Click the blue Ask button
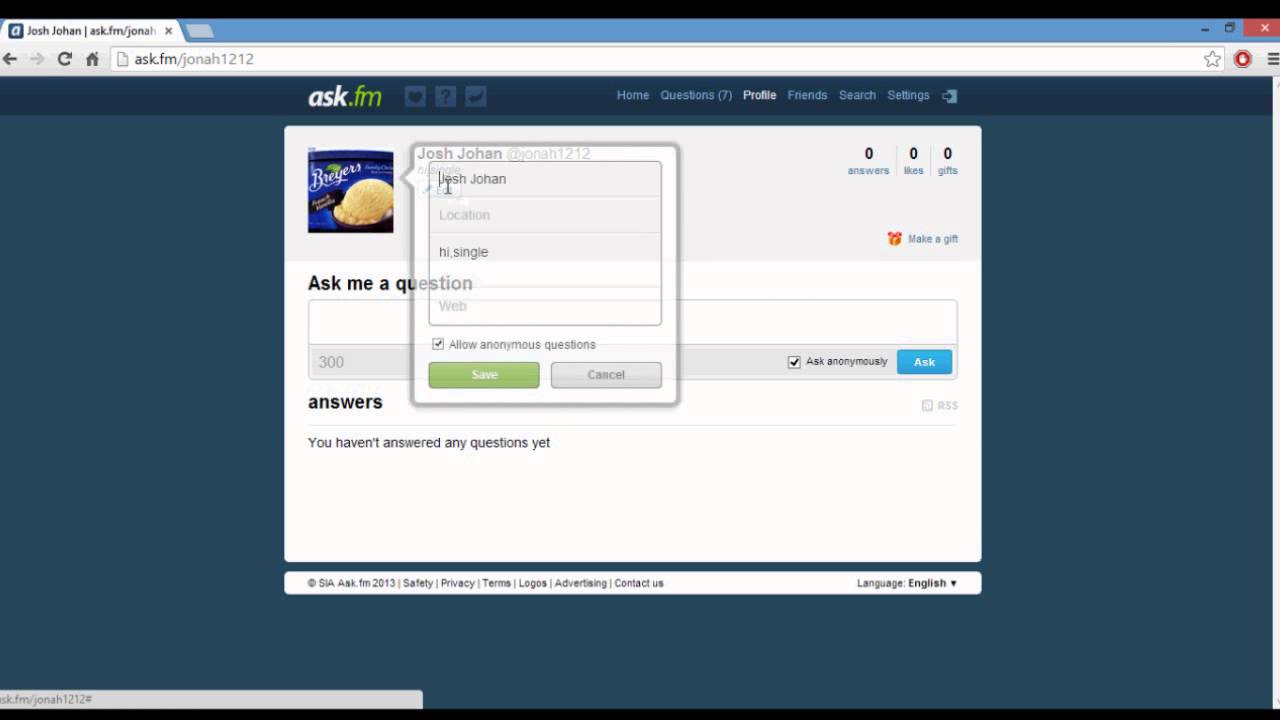The image size is (1280, 720). point(924,362)
